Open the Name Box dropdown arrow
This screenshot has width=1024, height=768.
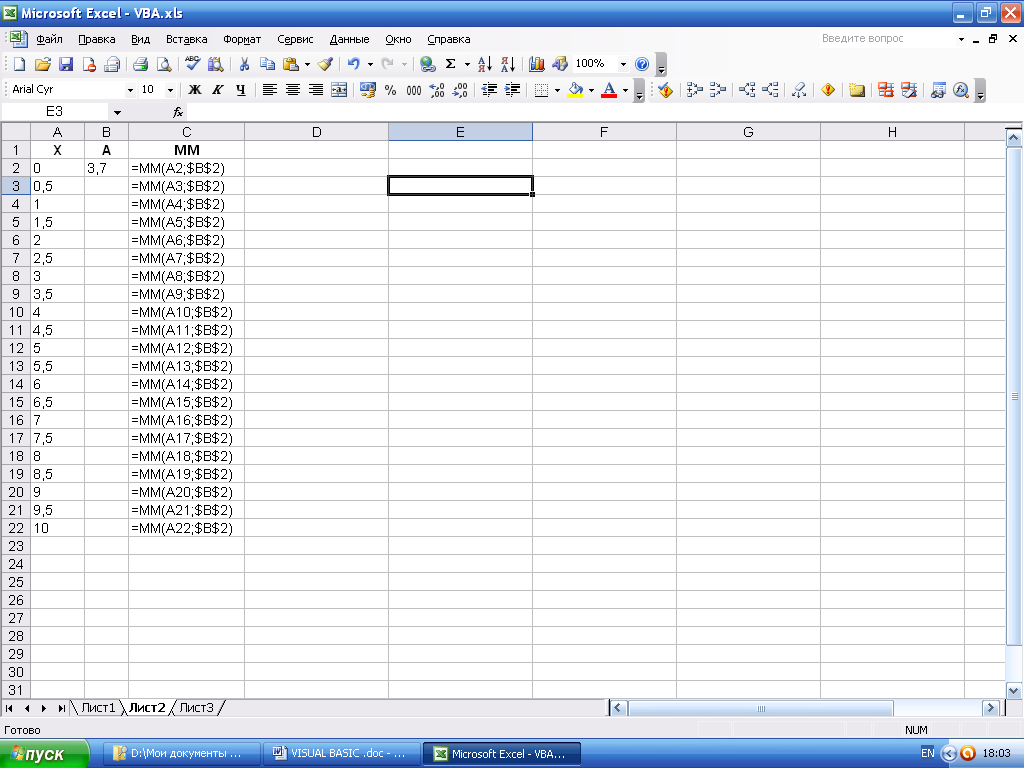[117, 112]
